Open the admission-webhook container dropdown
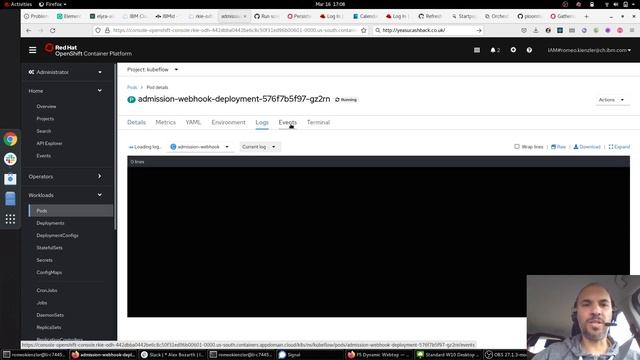The height and width of the screenshot is (360, 640). tap(200, 147)
